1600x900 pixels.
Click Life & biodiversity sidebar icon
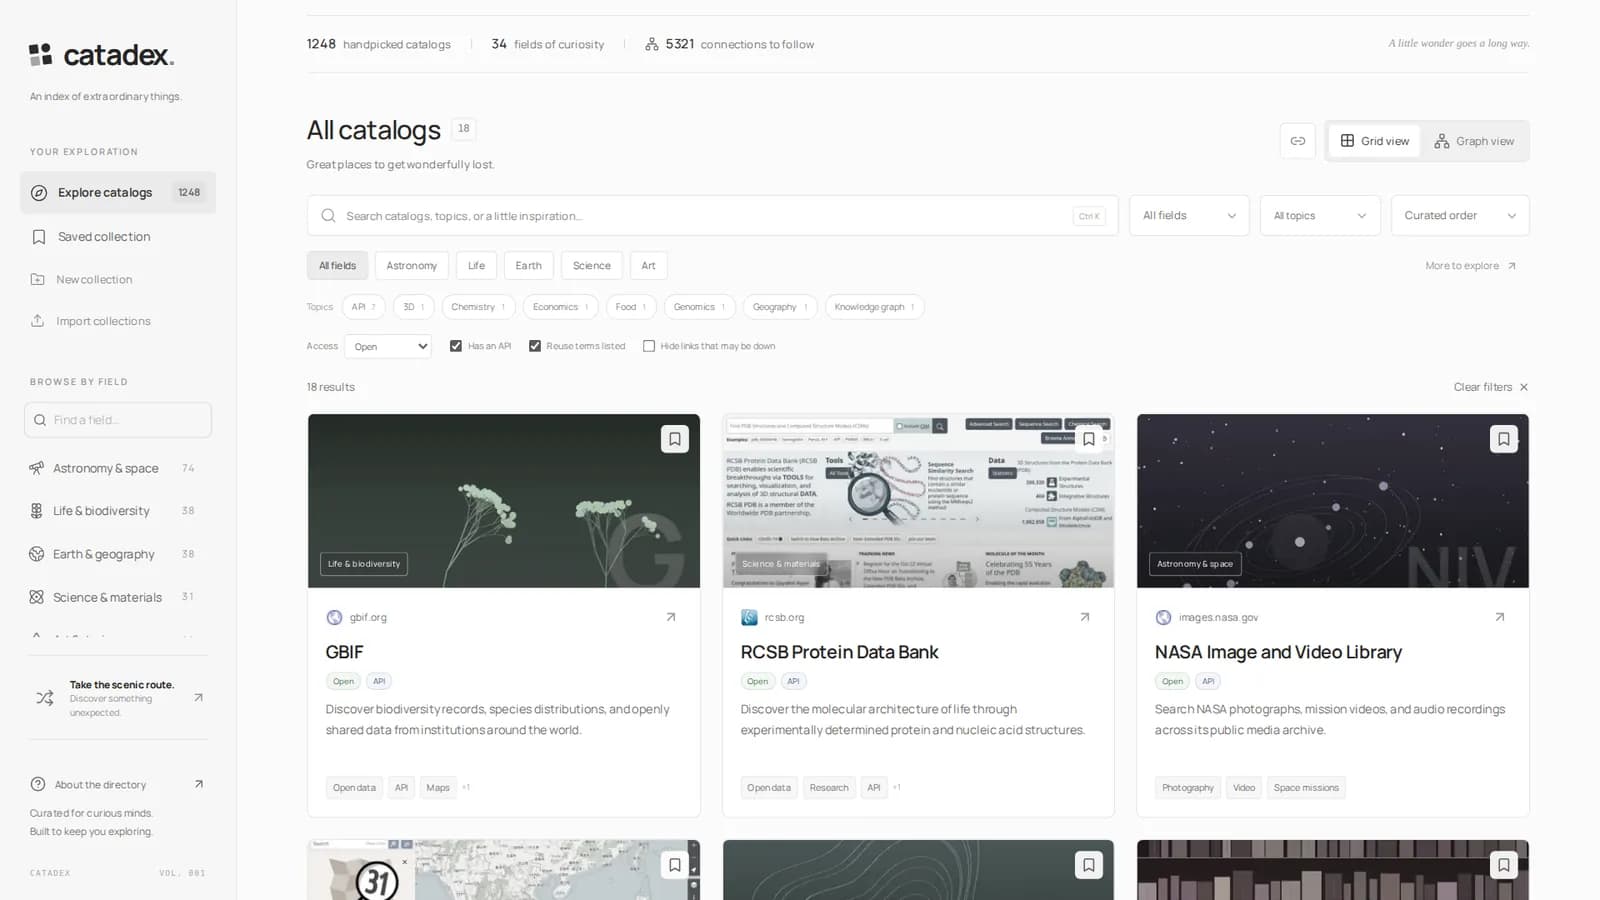(x=37, y=511)
